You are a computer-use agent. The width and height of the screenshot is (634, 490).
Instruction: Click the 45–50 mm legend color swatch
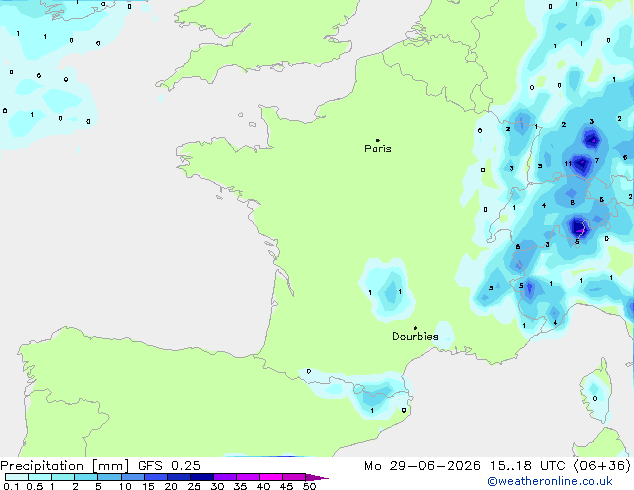pyautogui.click(x=294, y=477)
